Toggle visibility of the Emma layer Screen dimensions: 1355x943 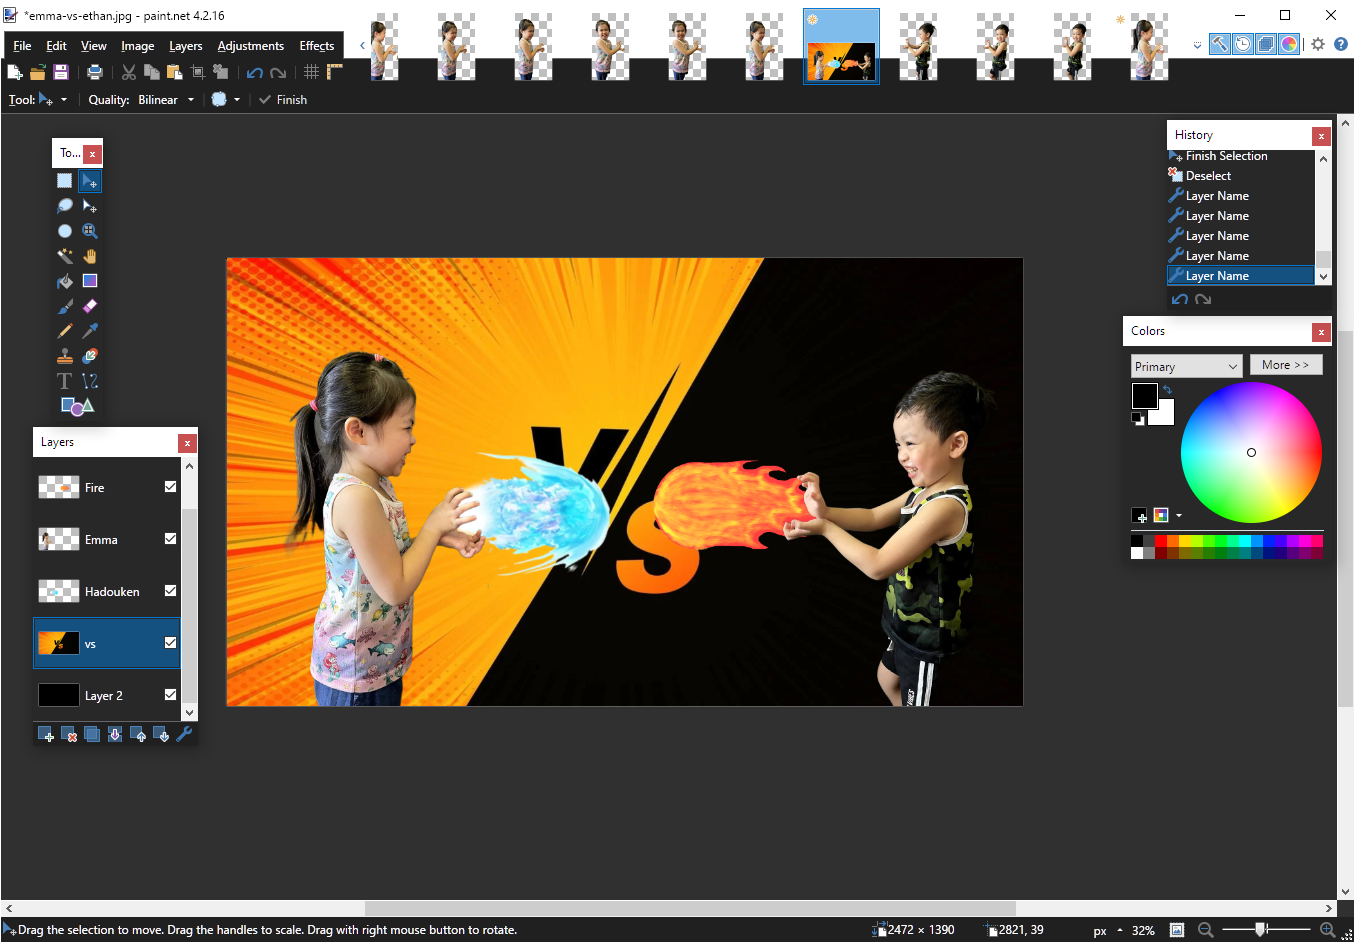(170, 539)
